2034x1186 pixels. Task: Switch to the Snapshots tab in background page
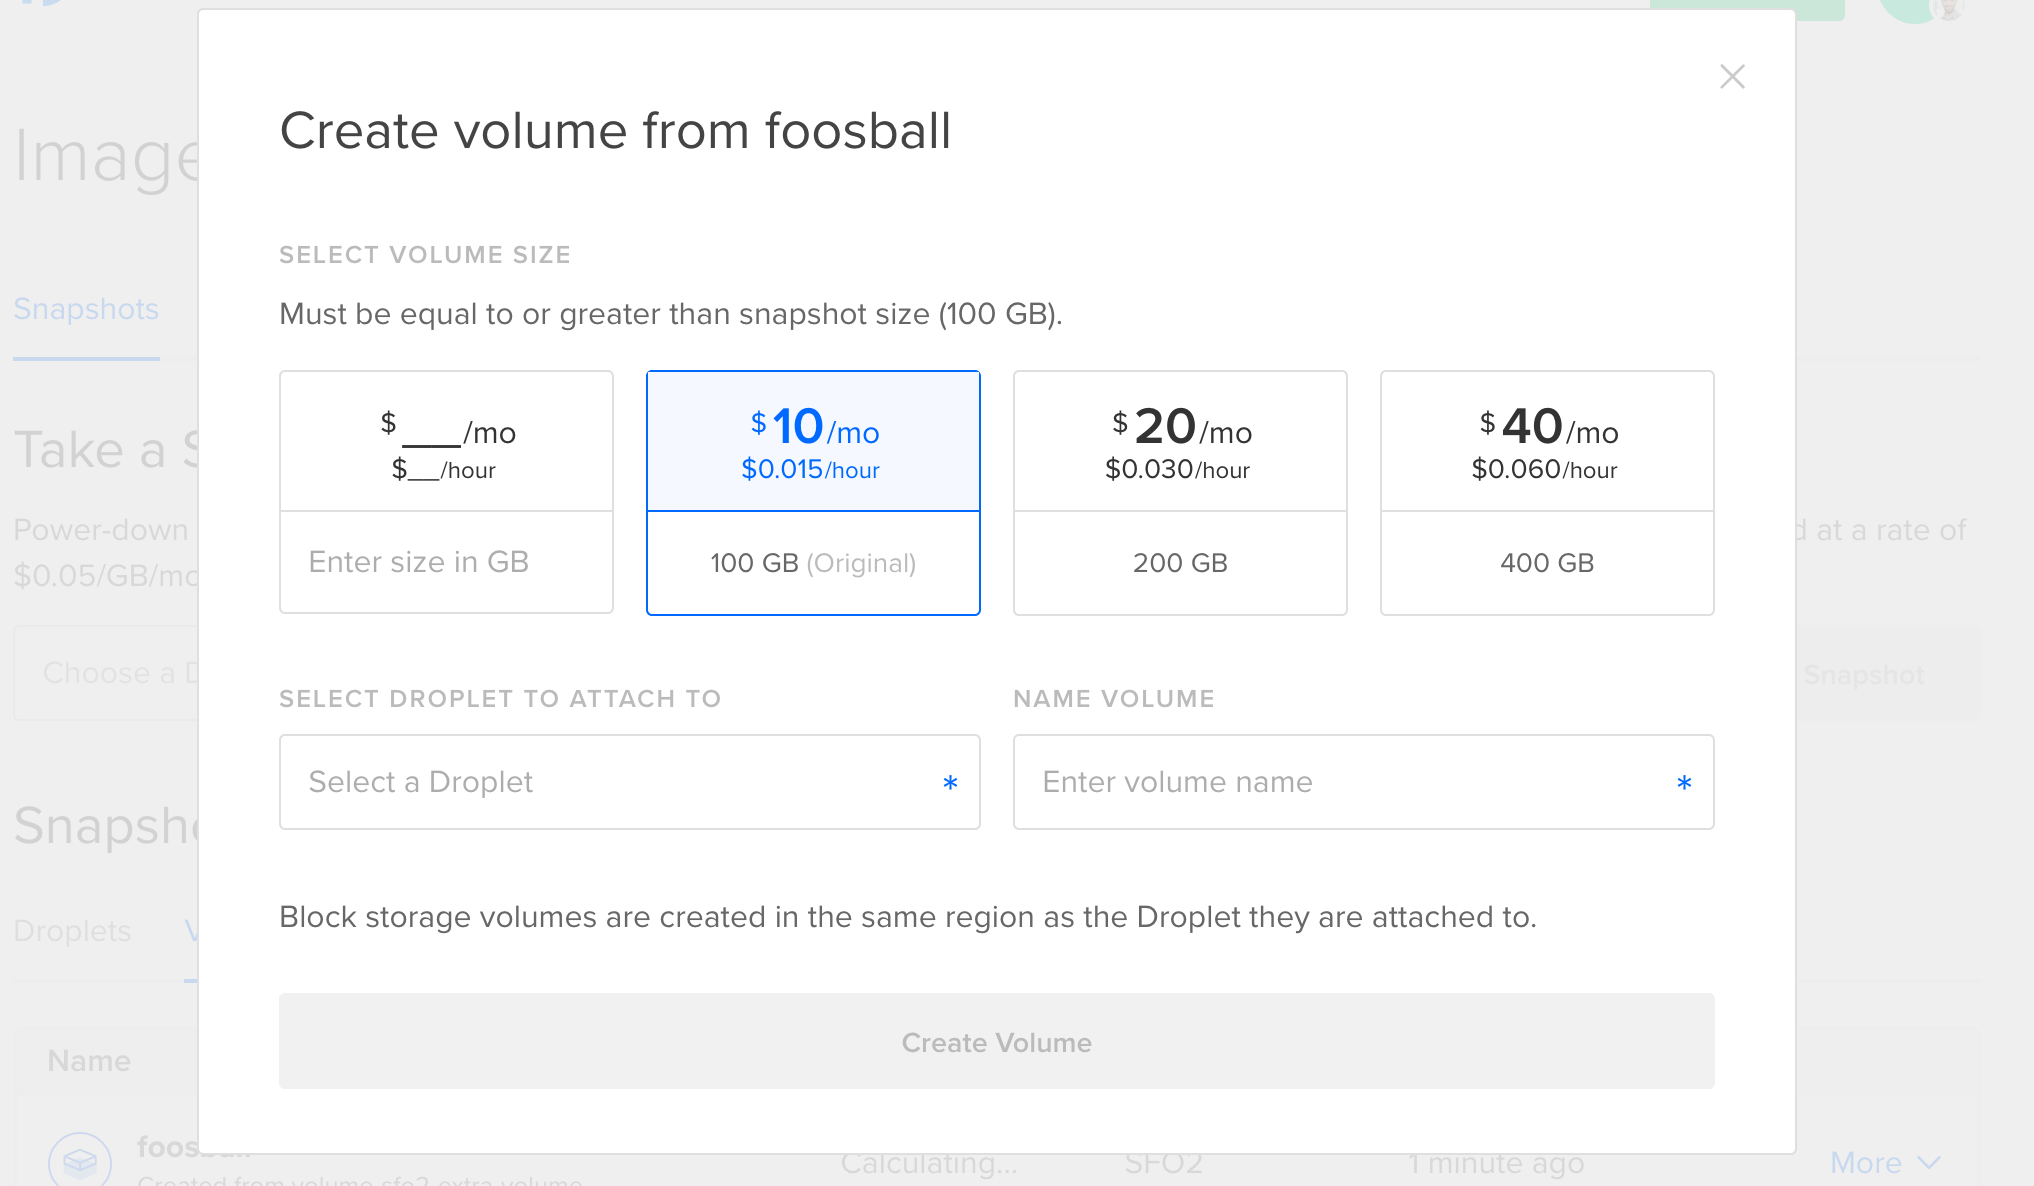pyautogui.click(x=86, y=309)
